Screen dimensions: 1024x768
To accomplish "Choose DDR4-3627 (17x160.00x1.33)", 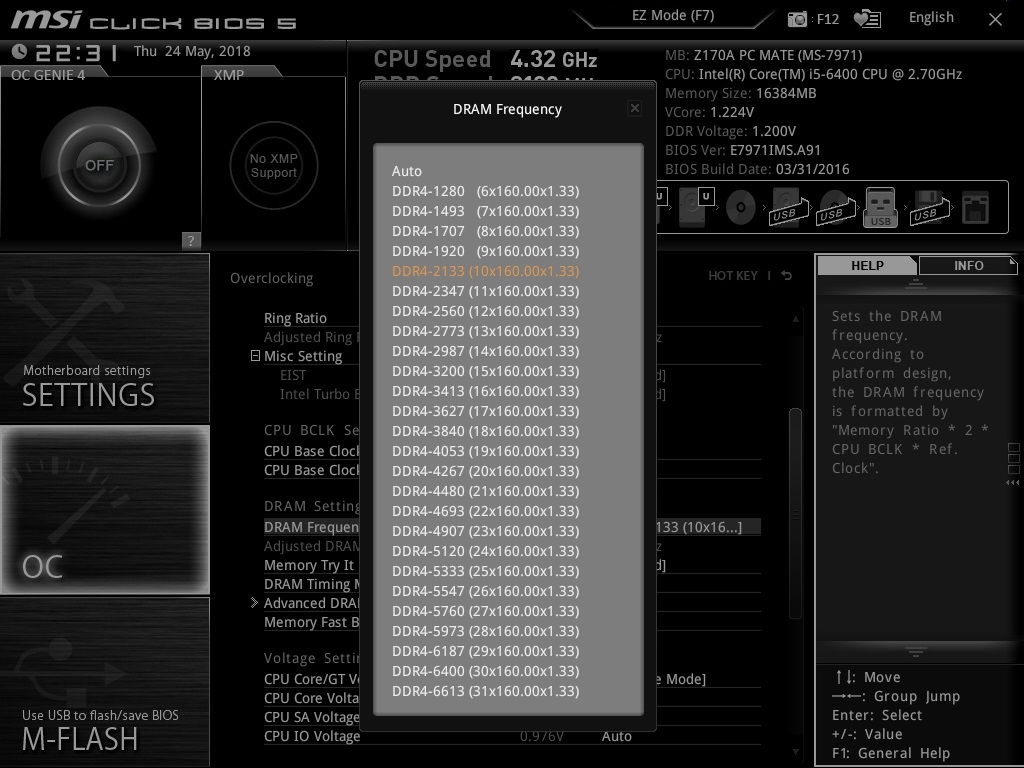I will pyautogui.click(x=485, y=411).
